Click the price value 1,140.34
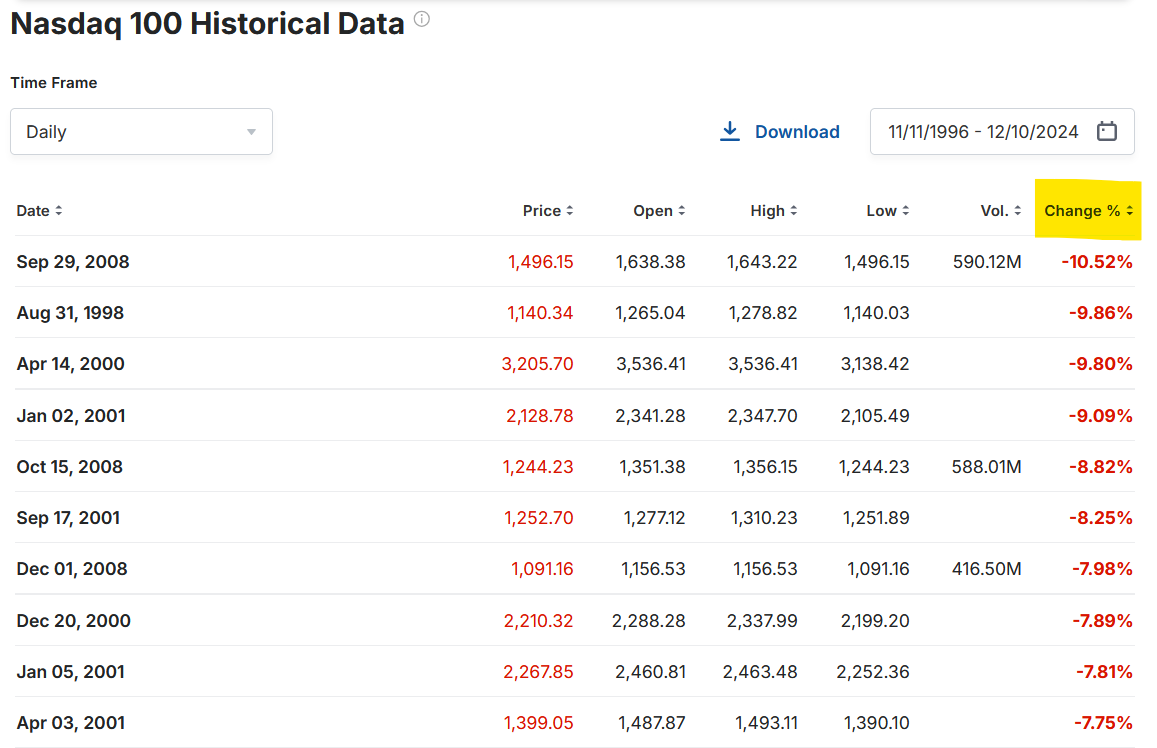Viewport: 1157px width, 748px height. pos(540,313)
